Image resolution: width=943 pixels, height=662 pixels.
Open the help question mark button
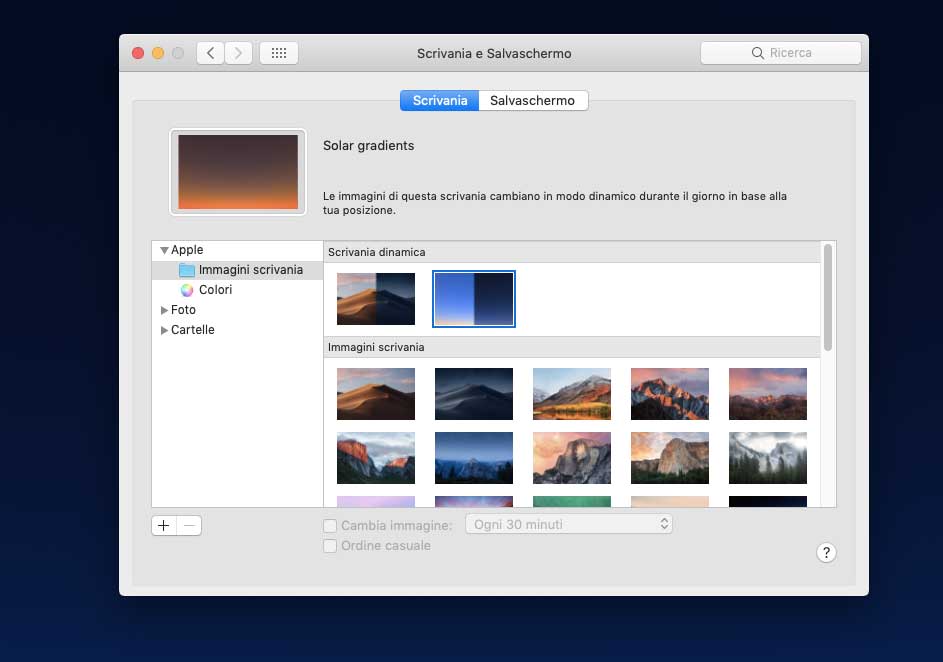(x=826, y=553)
